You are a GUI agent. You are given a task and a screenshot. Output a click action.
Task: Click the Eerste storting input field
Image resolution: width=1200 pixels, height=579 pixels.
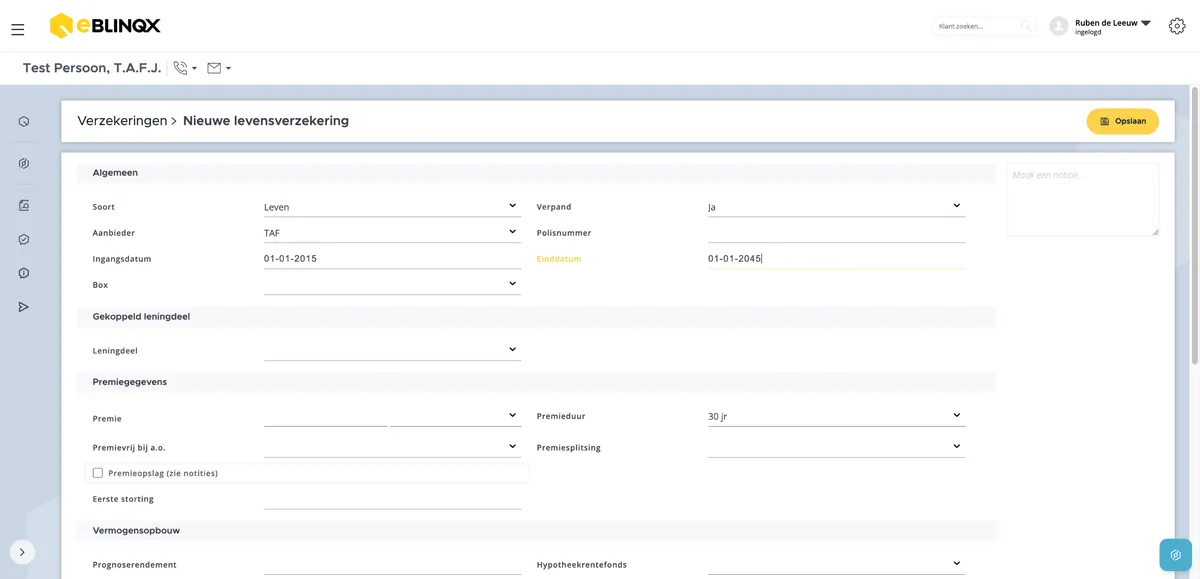(392, 499)
